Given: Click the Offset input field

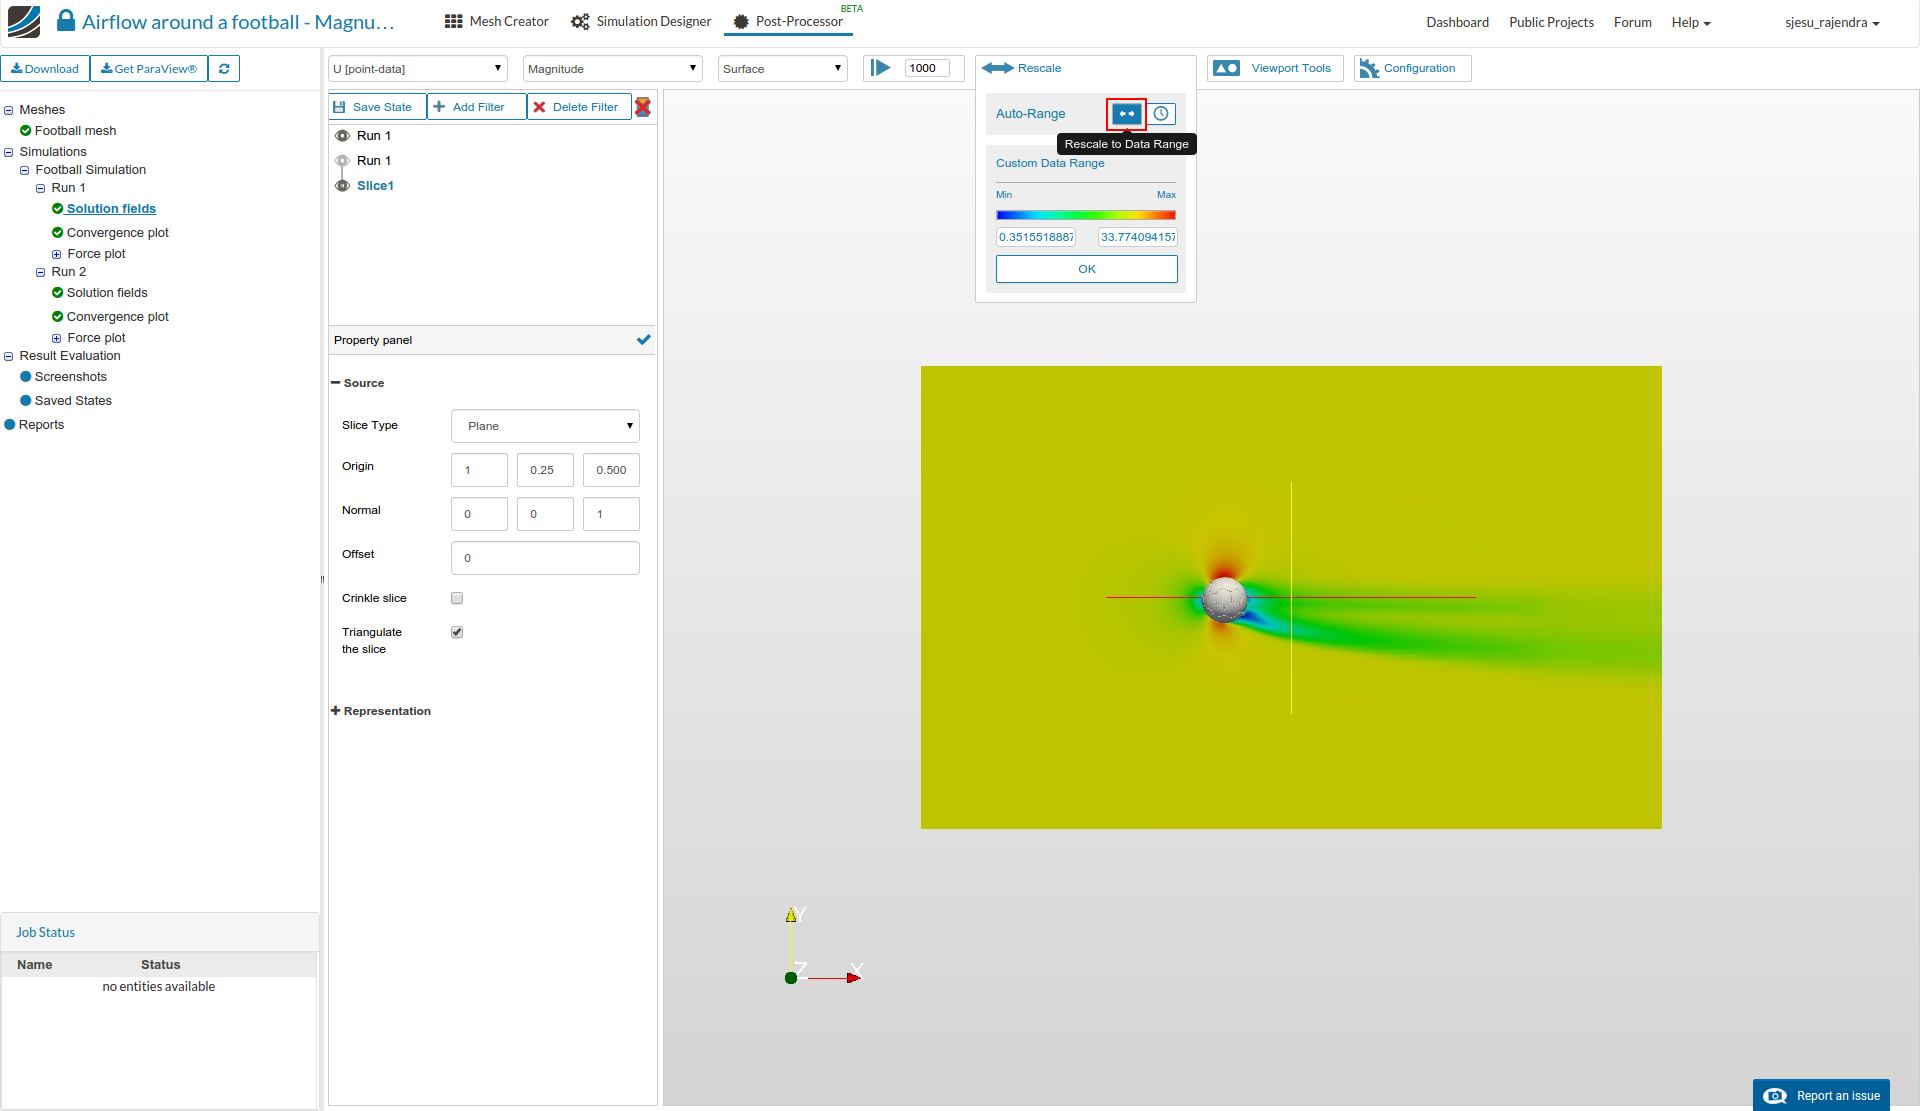Looking at the screenshot, I should click(545, 558).
